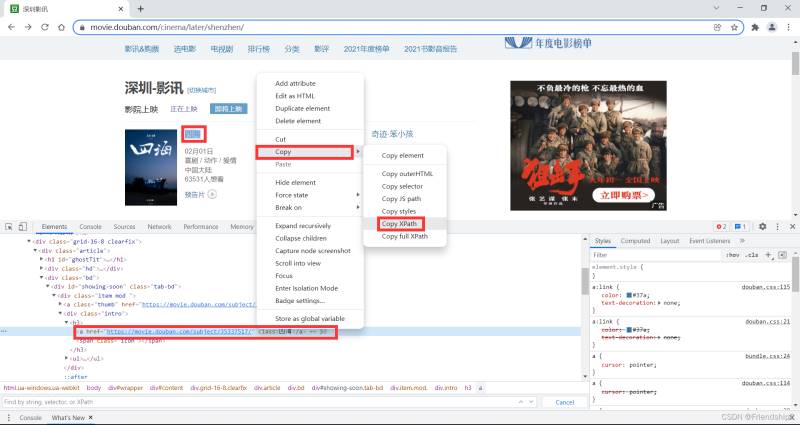The height and width of the screenshot is (425, 800).
Task: Click the 排行榜 navigation link
Action: click(x=259, y=49)
